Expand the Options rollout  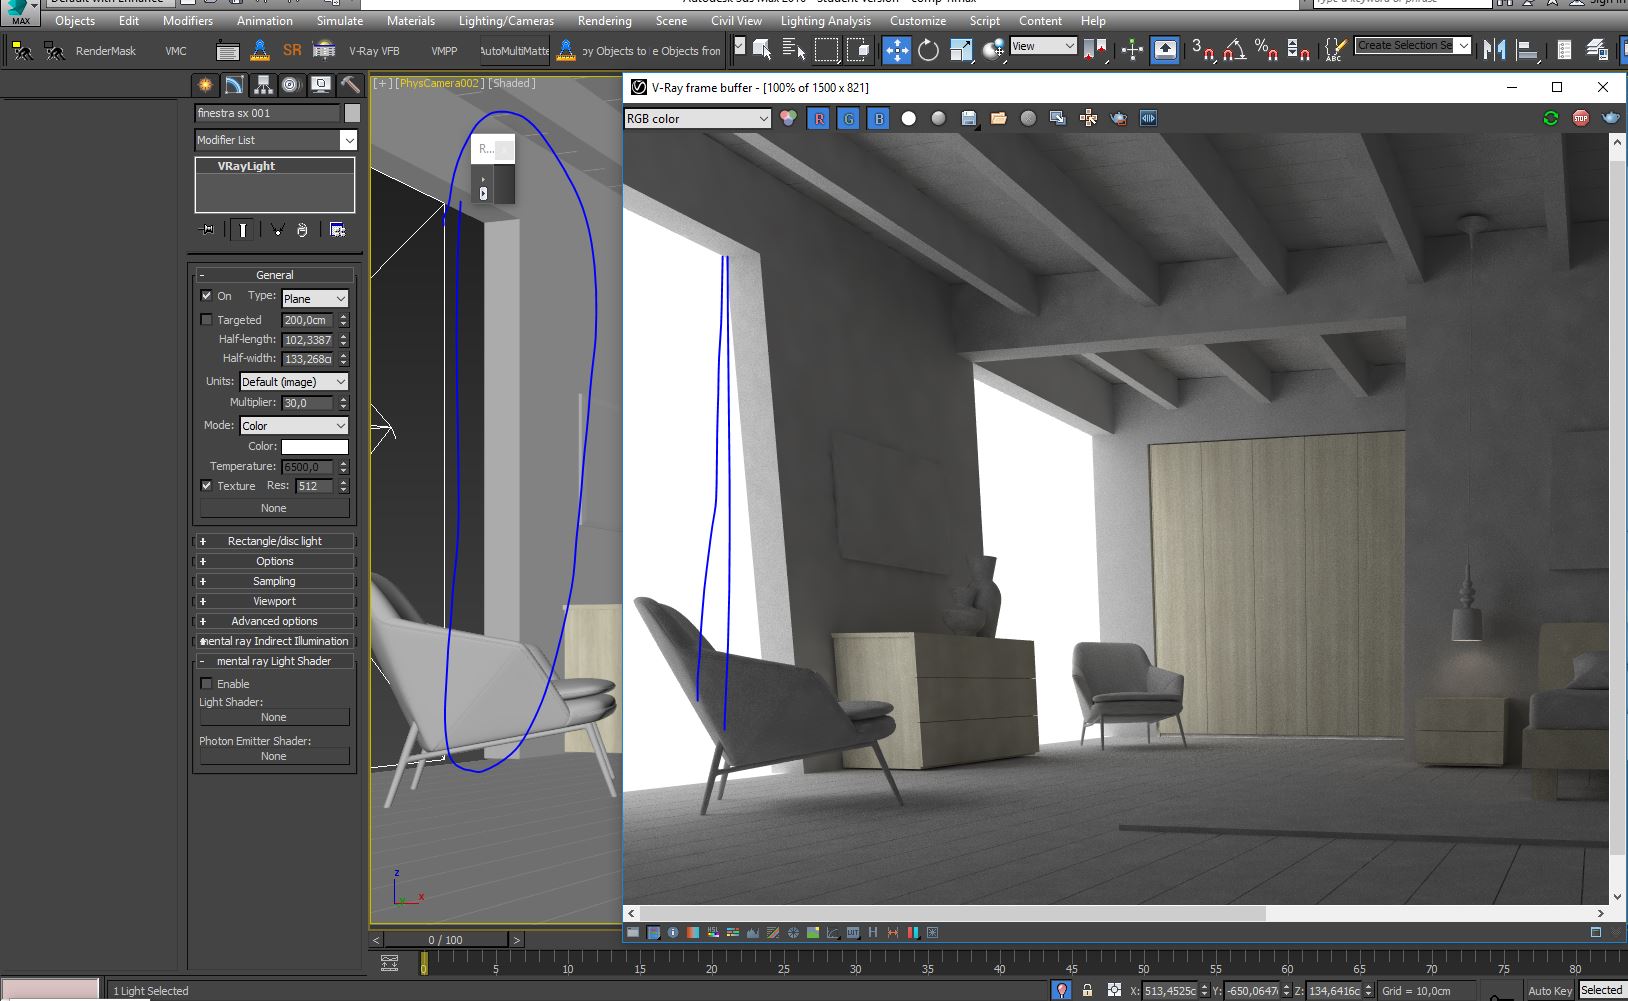pos(274,561)
